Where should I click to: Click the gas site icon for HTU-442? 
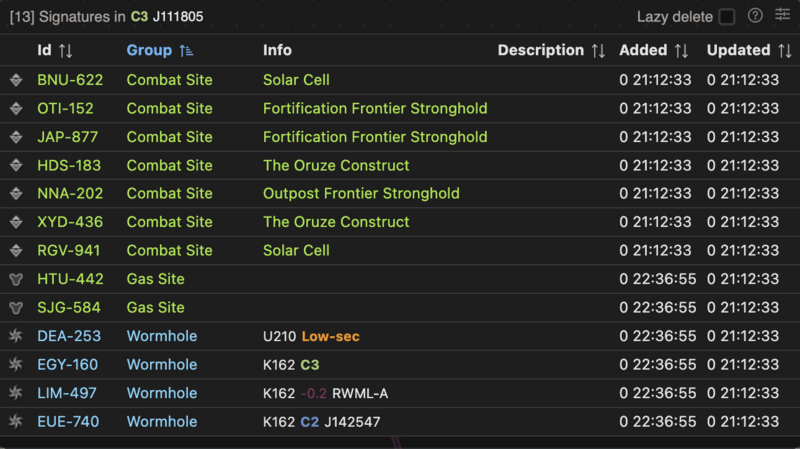click(x=16, y=279)
